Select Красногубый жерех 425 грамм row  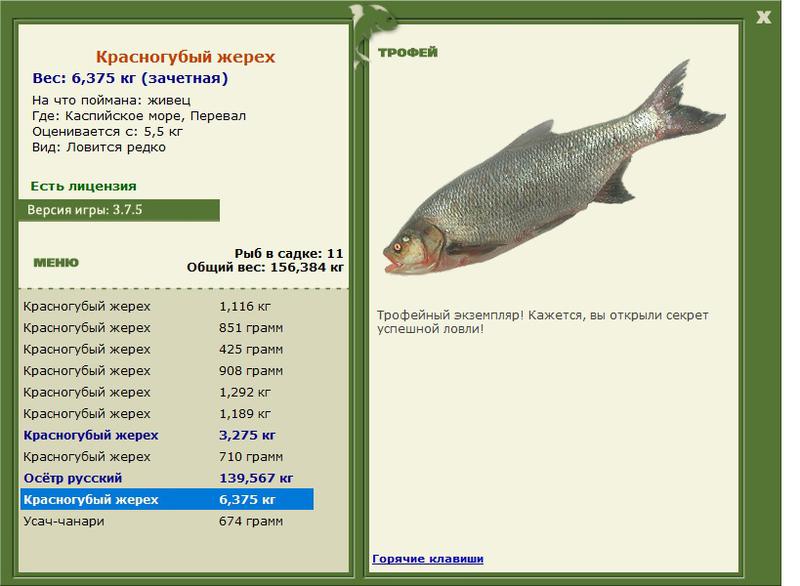pyautogui.click(x=167, y=349)
